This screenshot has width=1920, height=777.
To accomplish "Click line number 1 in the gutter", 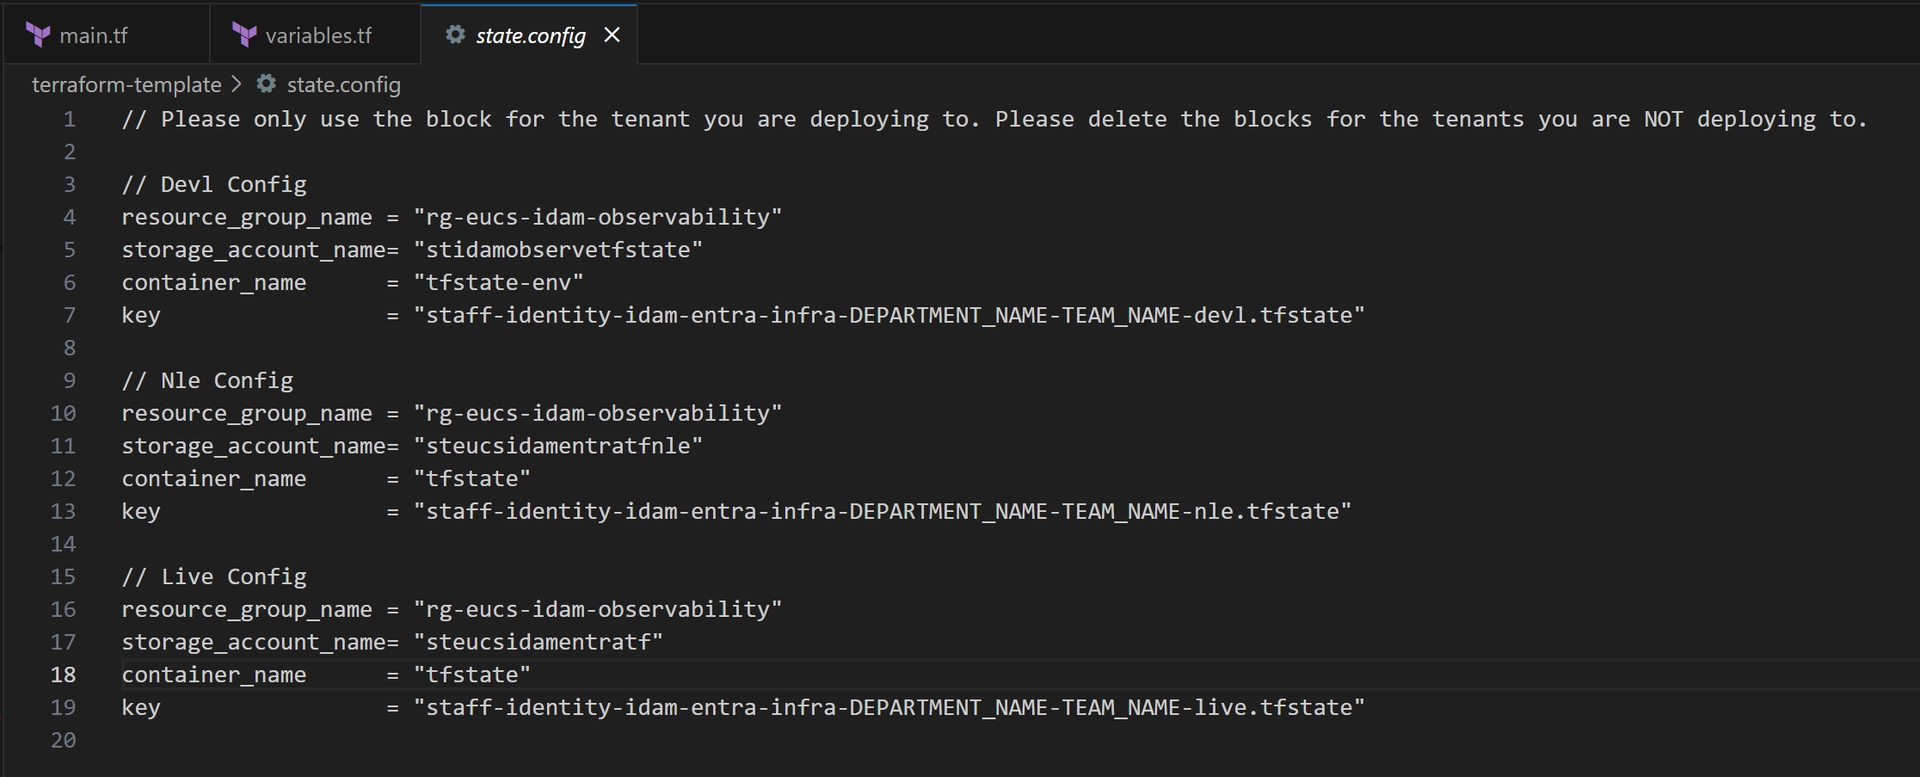I will click(69, 119).
